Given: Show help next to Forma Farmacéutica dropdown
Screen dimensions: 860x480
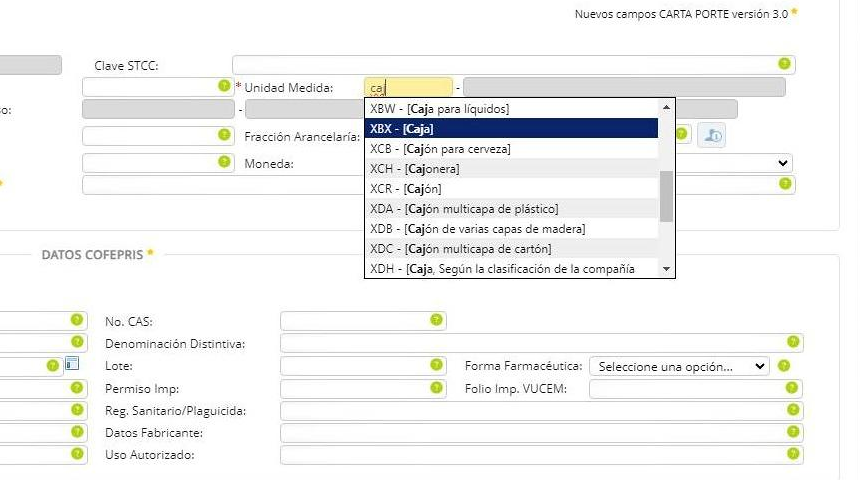Looking at the screenshot, I should [783, 366].
